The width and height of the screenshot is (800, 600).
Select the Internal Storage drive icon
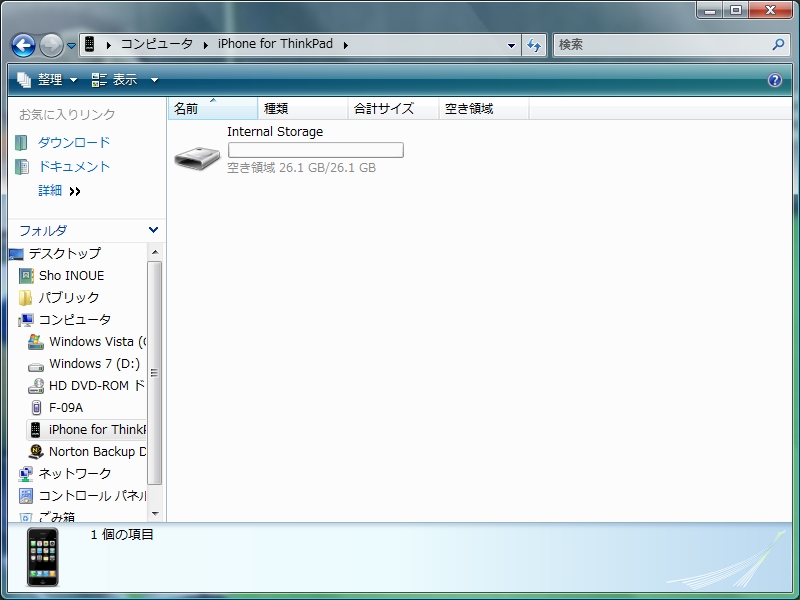[x=197, y=158]
